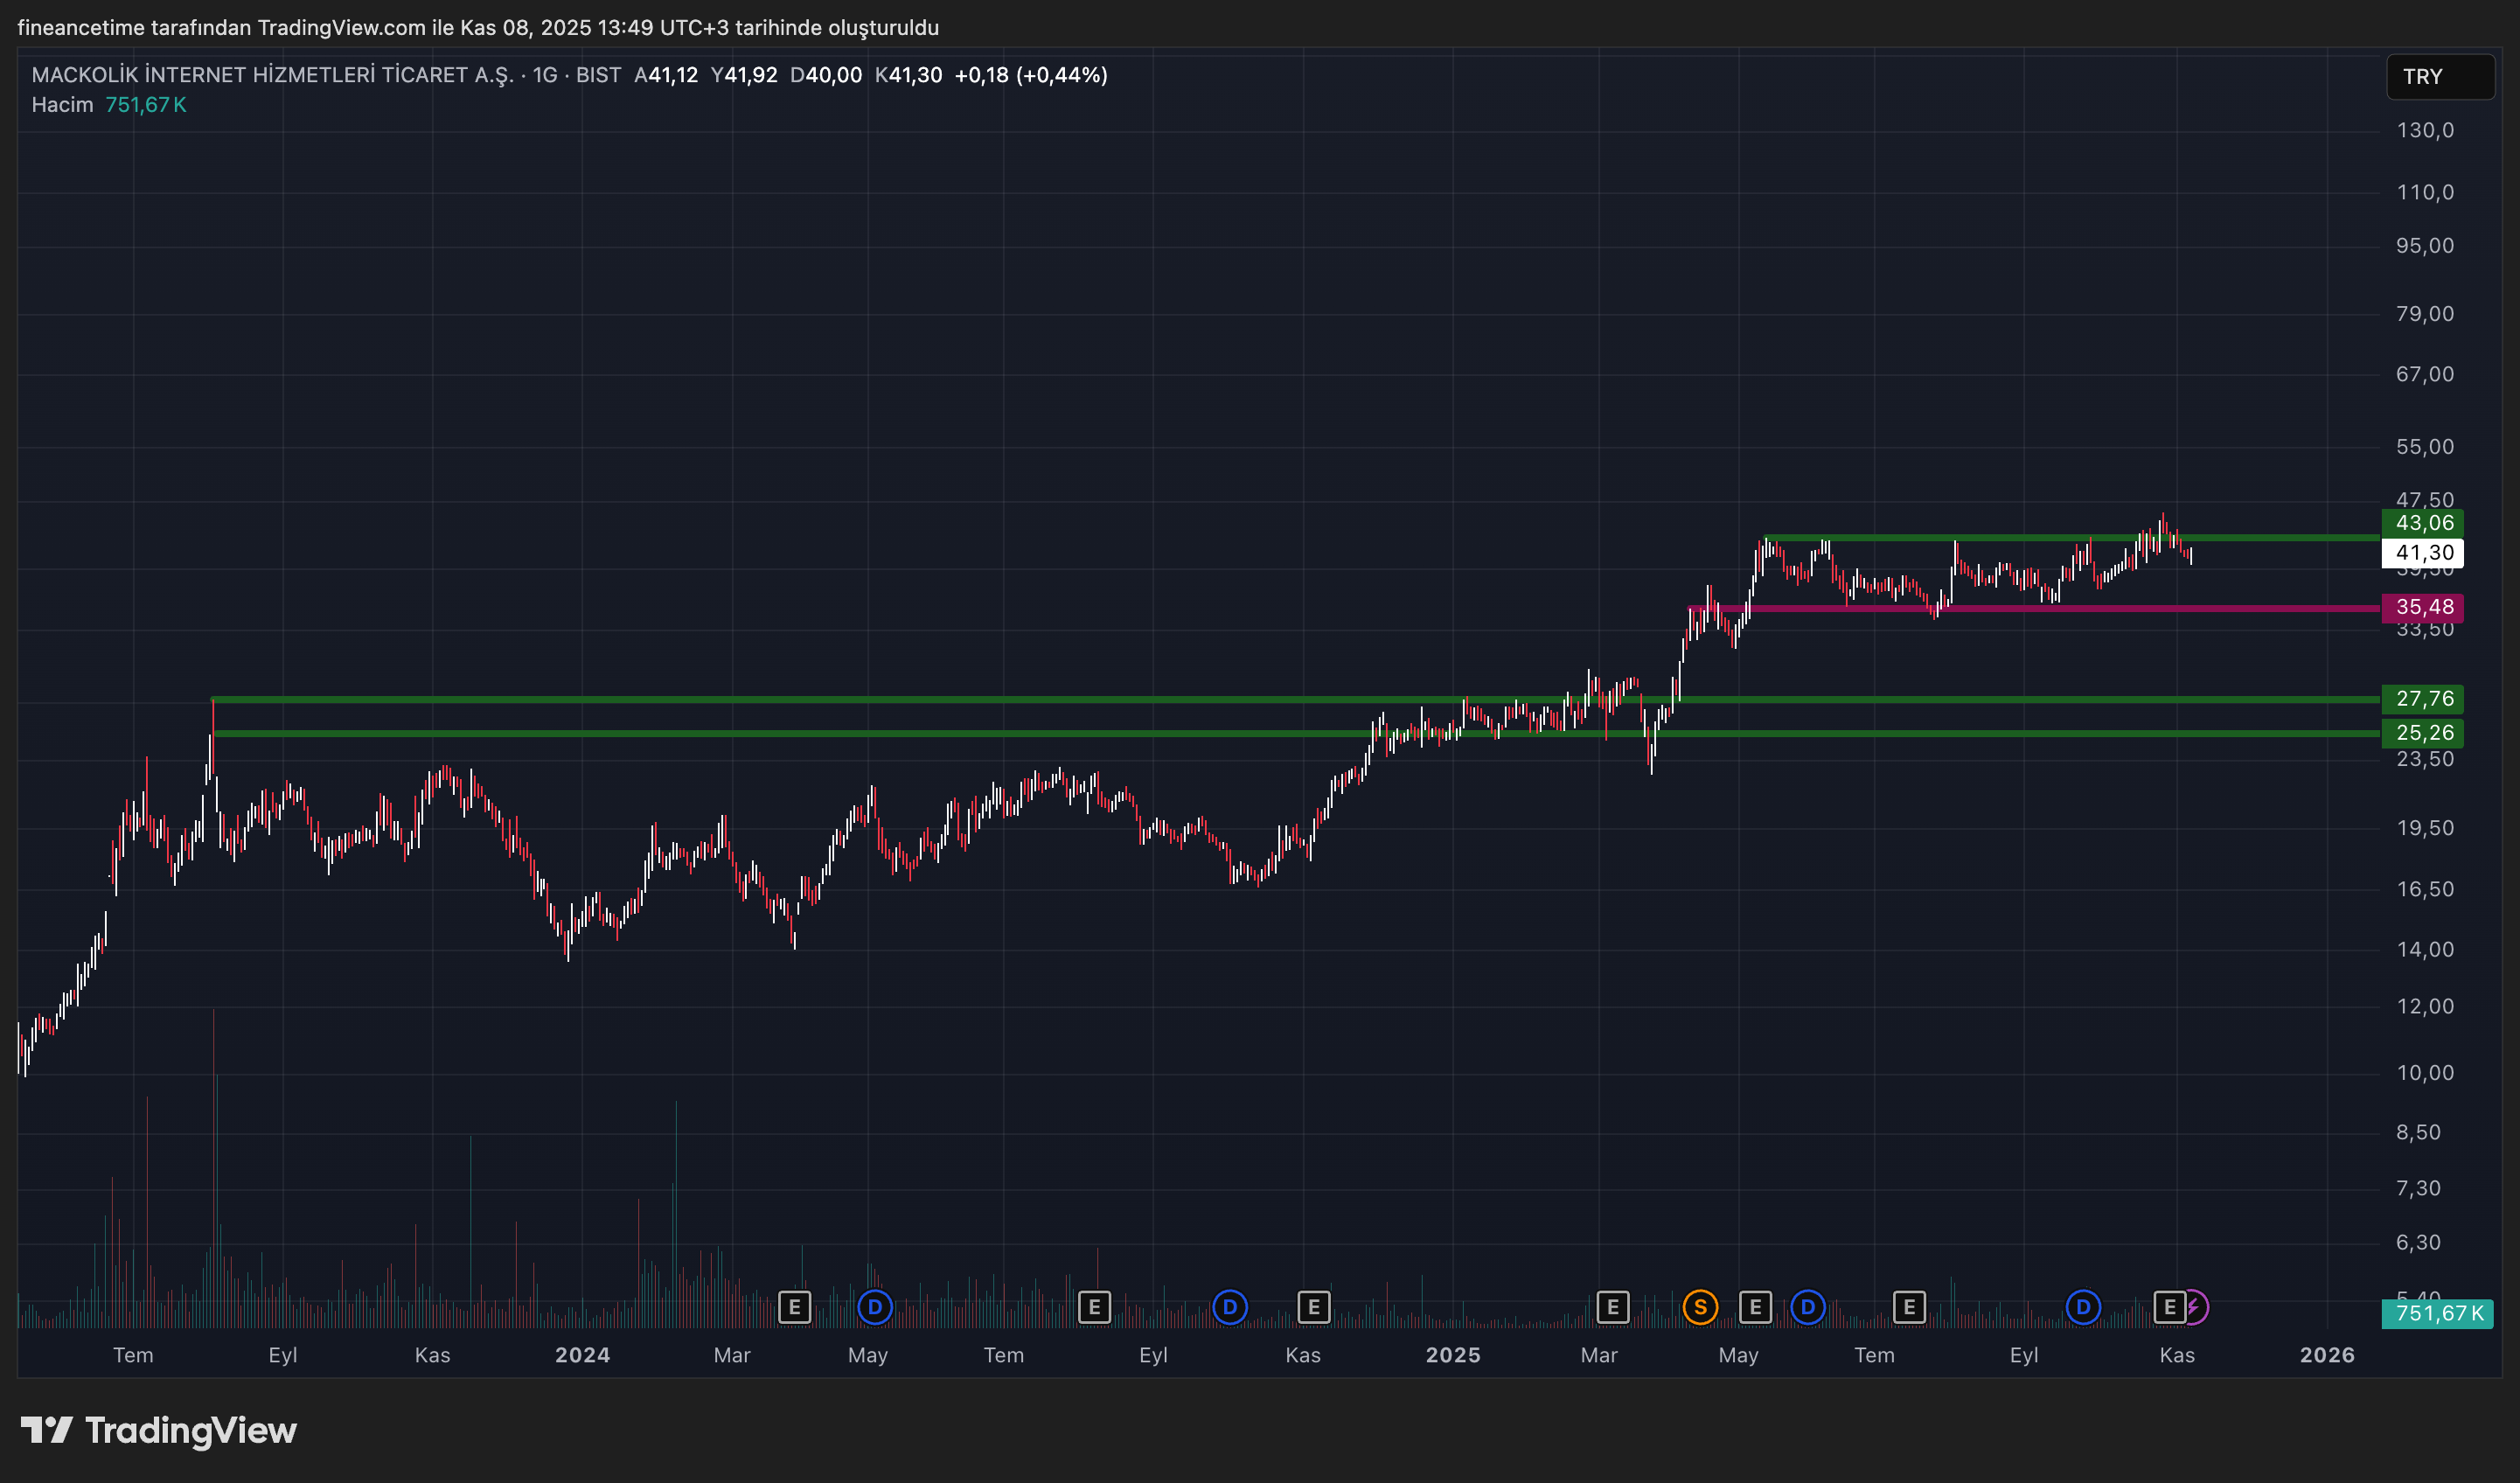Screen dimensions: 2520x1483
Task: Click the green 27,76 price level label
Action: 2423,699
